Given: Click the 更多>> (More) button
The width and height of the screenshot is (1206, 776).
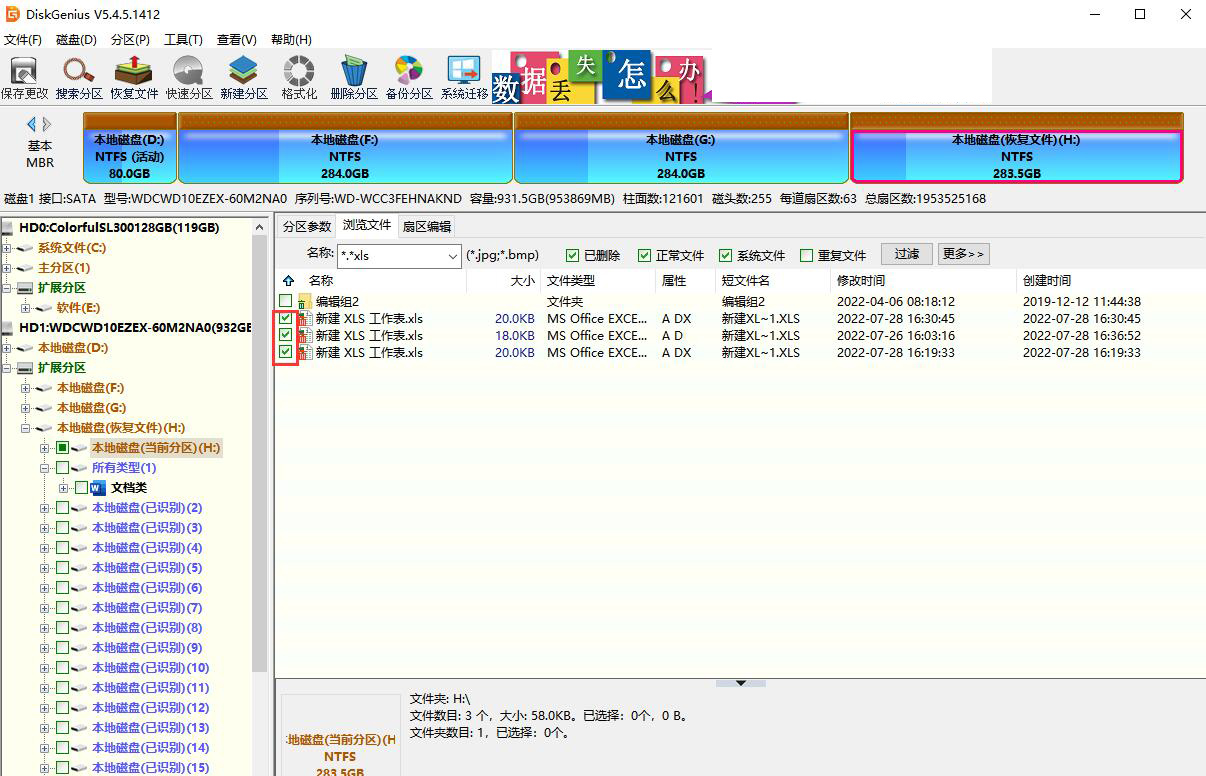Looking at the screenshot, I should [963, 254].
